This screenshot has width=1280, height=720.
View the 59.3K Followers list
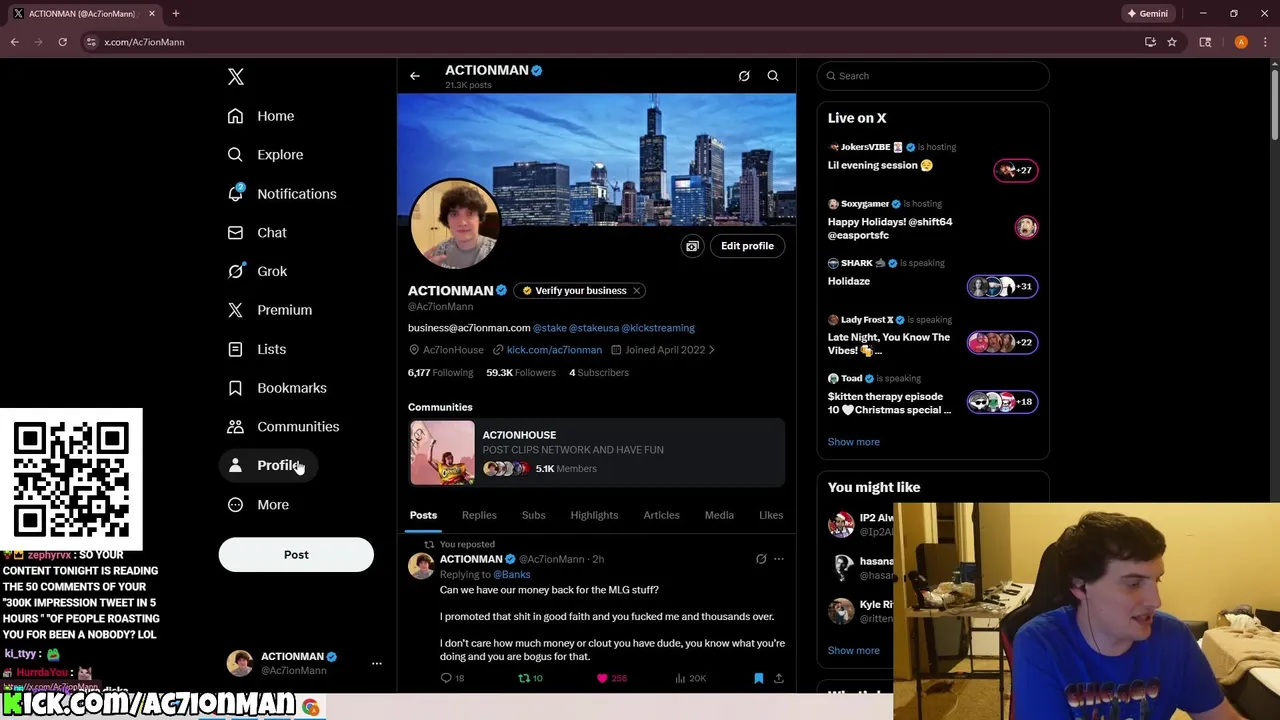tap(521, 373)
